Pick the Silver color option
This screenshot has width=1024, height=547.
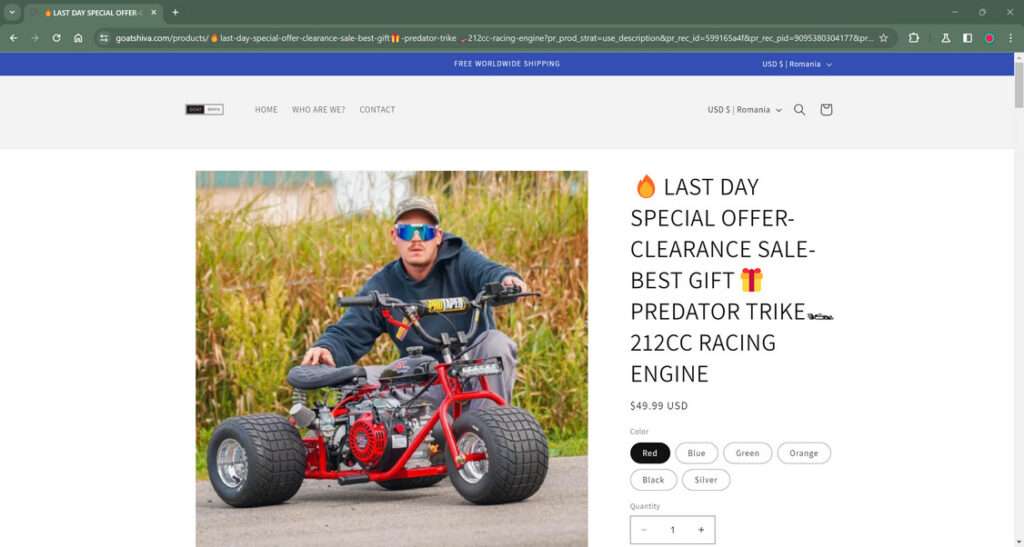(x=706, y=480)
